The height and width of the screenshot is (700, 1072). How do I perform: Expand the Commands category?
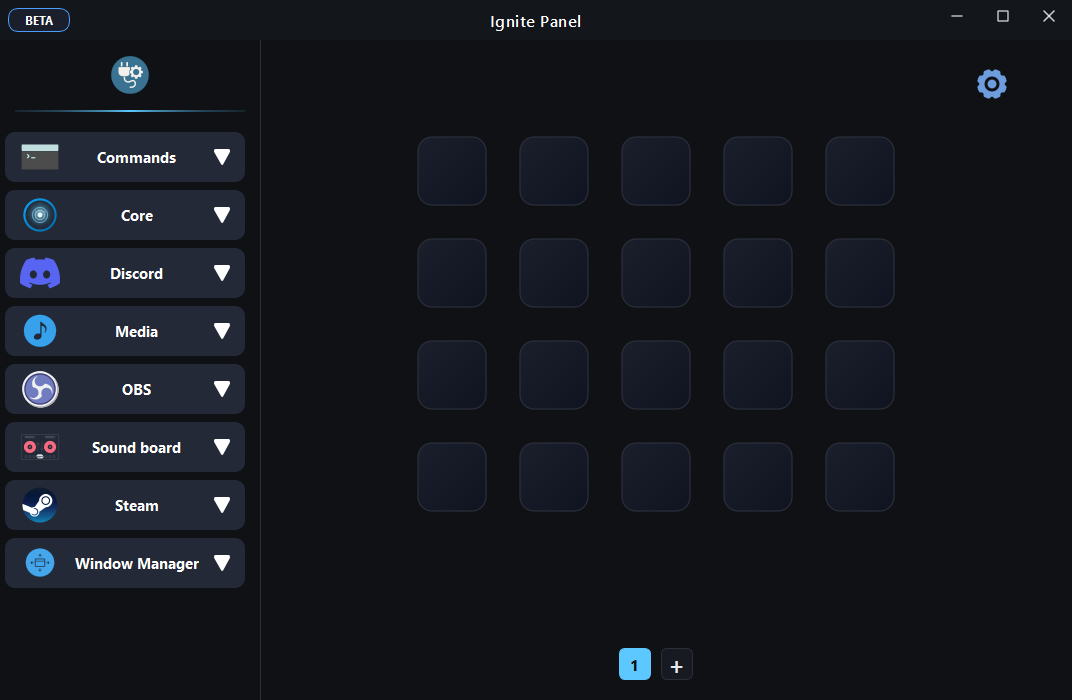click(x=222, y=157)
